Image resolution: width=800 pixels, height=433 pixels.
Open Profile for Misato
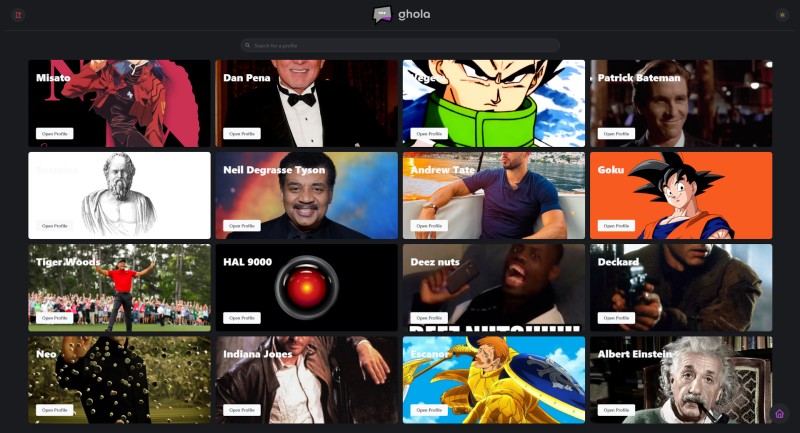tap(55, 134)
